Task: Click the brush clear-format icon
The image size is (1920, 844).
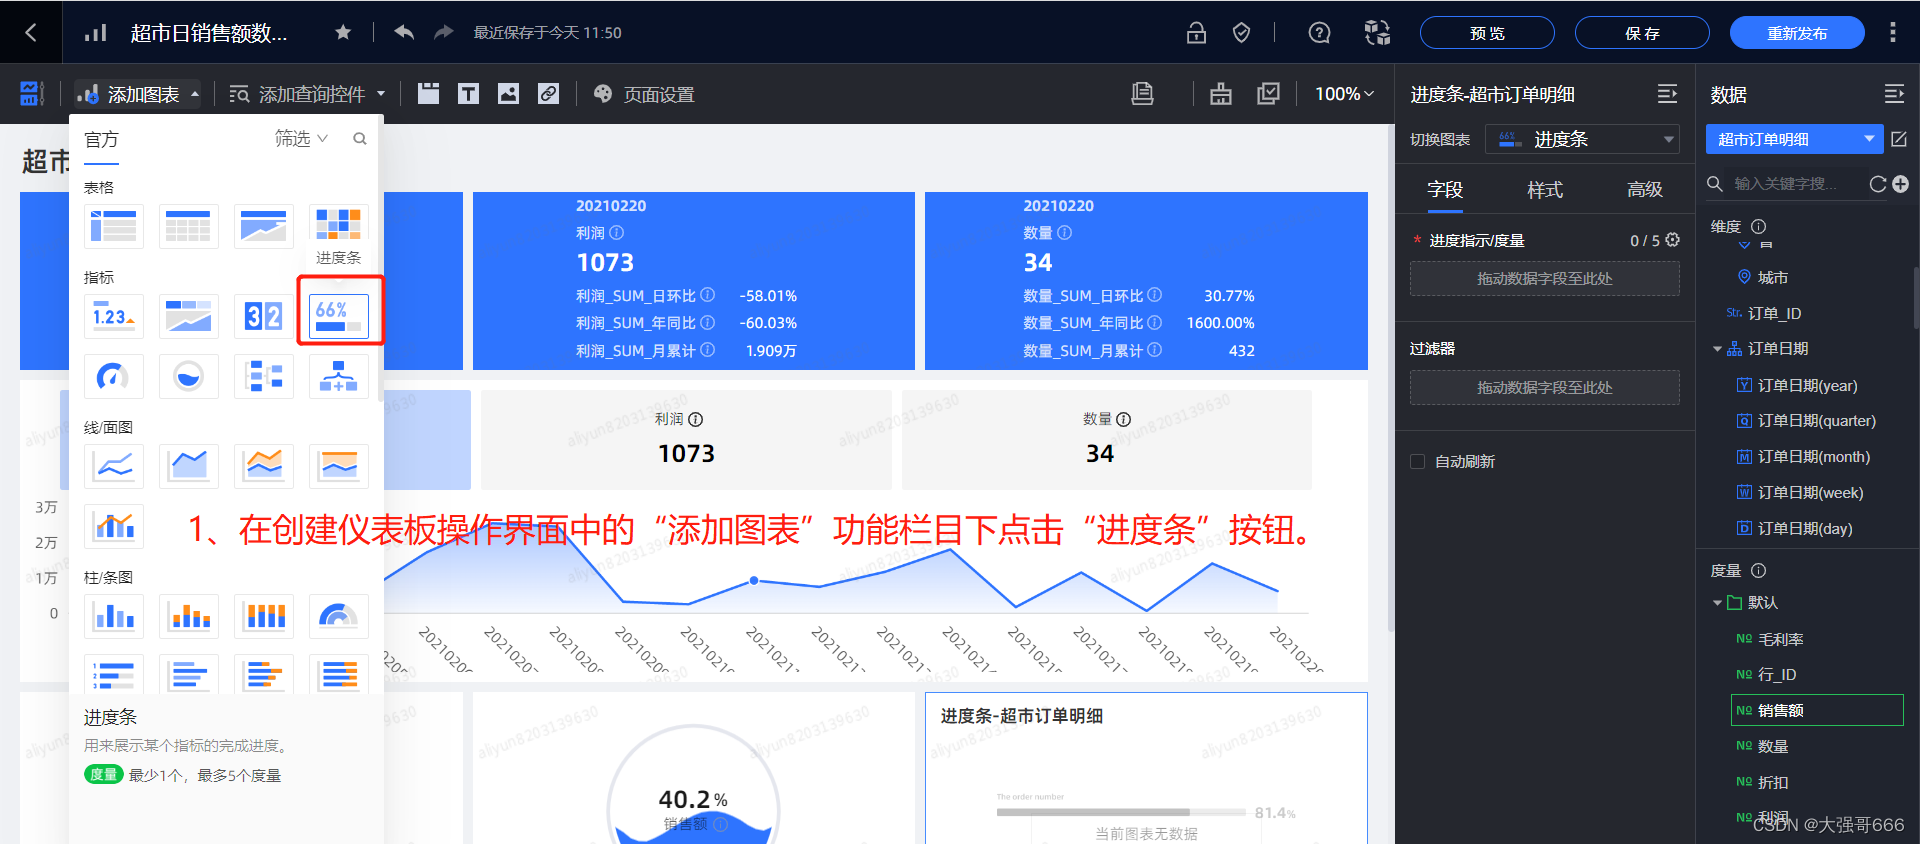Action: (1221, 94)
